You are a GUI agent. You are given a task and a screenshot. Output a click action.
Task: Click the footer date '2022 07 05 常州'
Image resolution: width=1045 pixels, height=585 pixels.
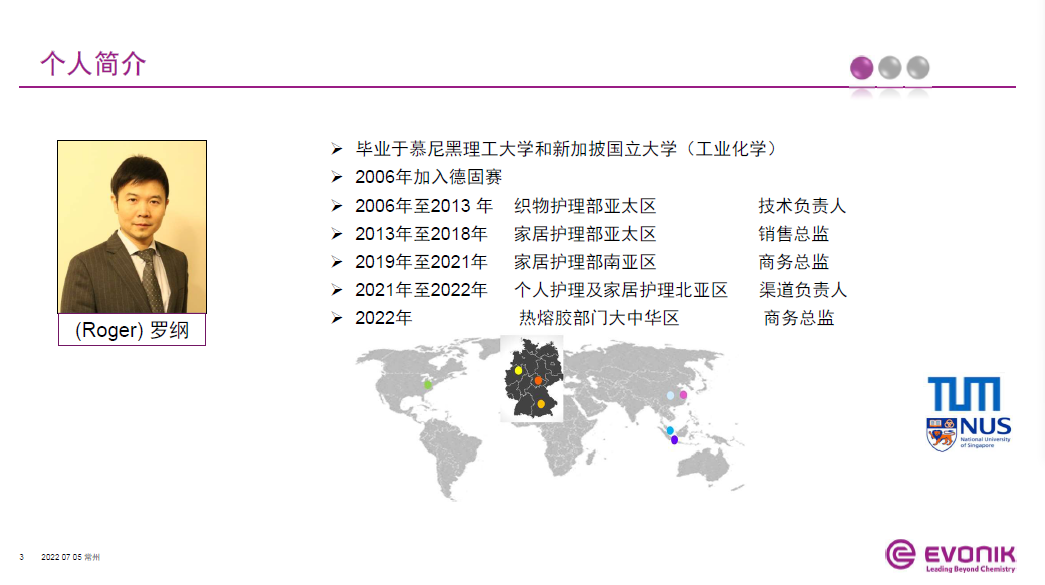(70, 556)
